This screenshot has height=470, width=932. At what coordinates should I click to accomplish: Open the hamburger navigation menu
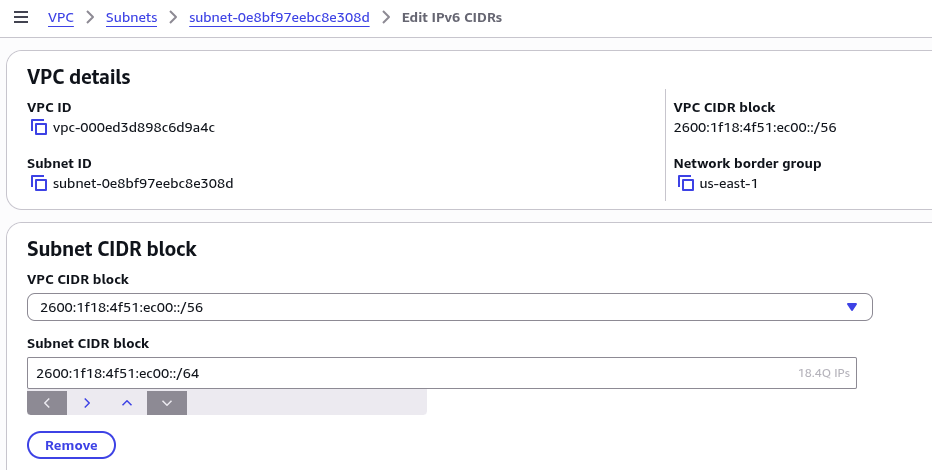(x=21, y=17)
